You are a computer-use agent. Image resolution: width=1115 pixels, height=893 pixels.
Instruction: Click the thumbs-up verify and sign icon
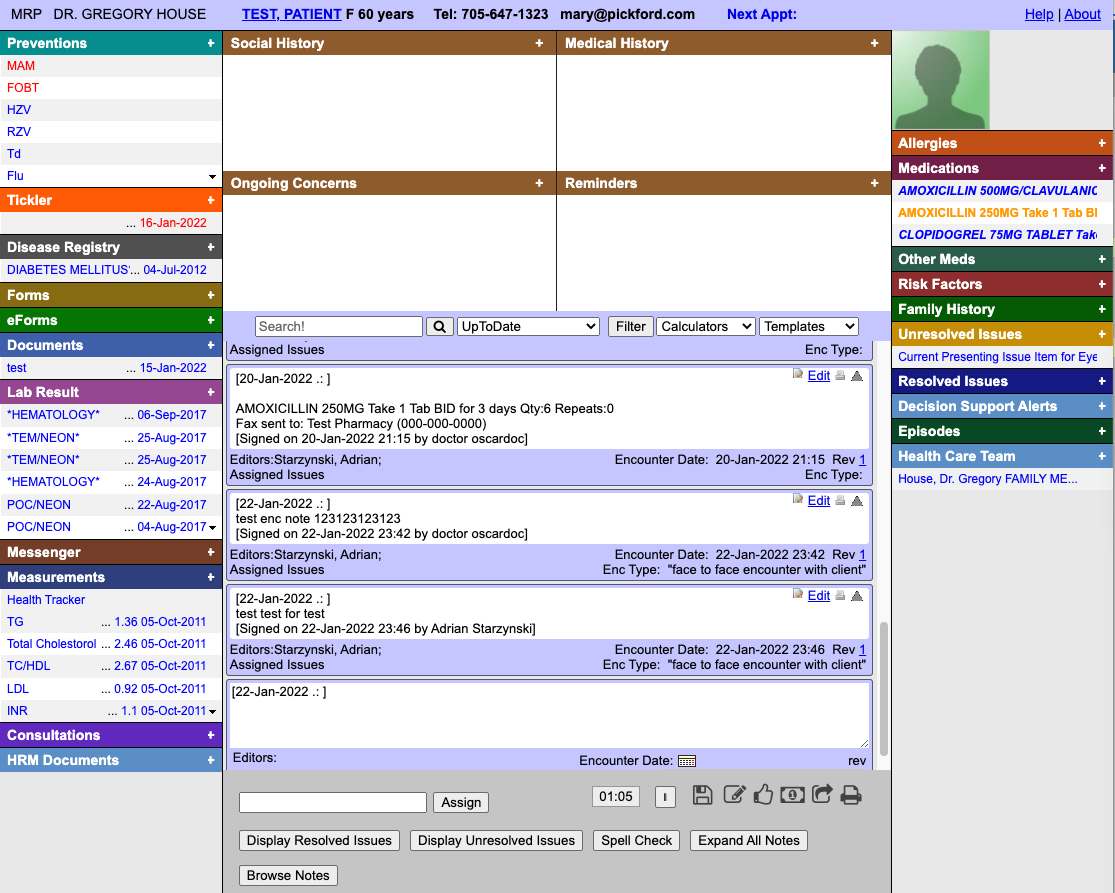pyautogui.click(x=764, y=795)
